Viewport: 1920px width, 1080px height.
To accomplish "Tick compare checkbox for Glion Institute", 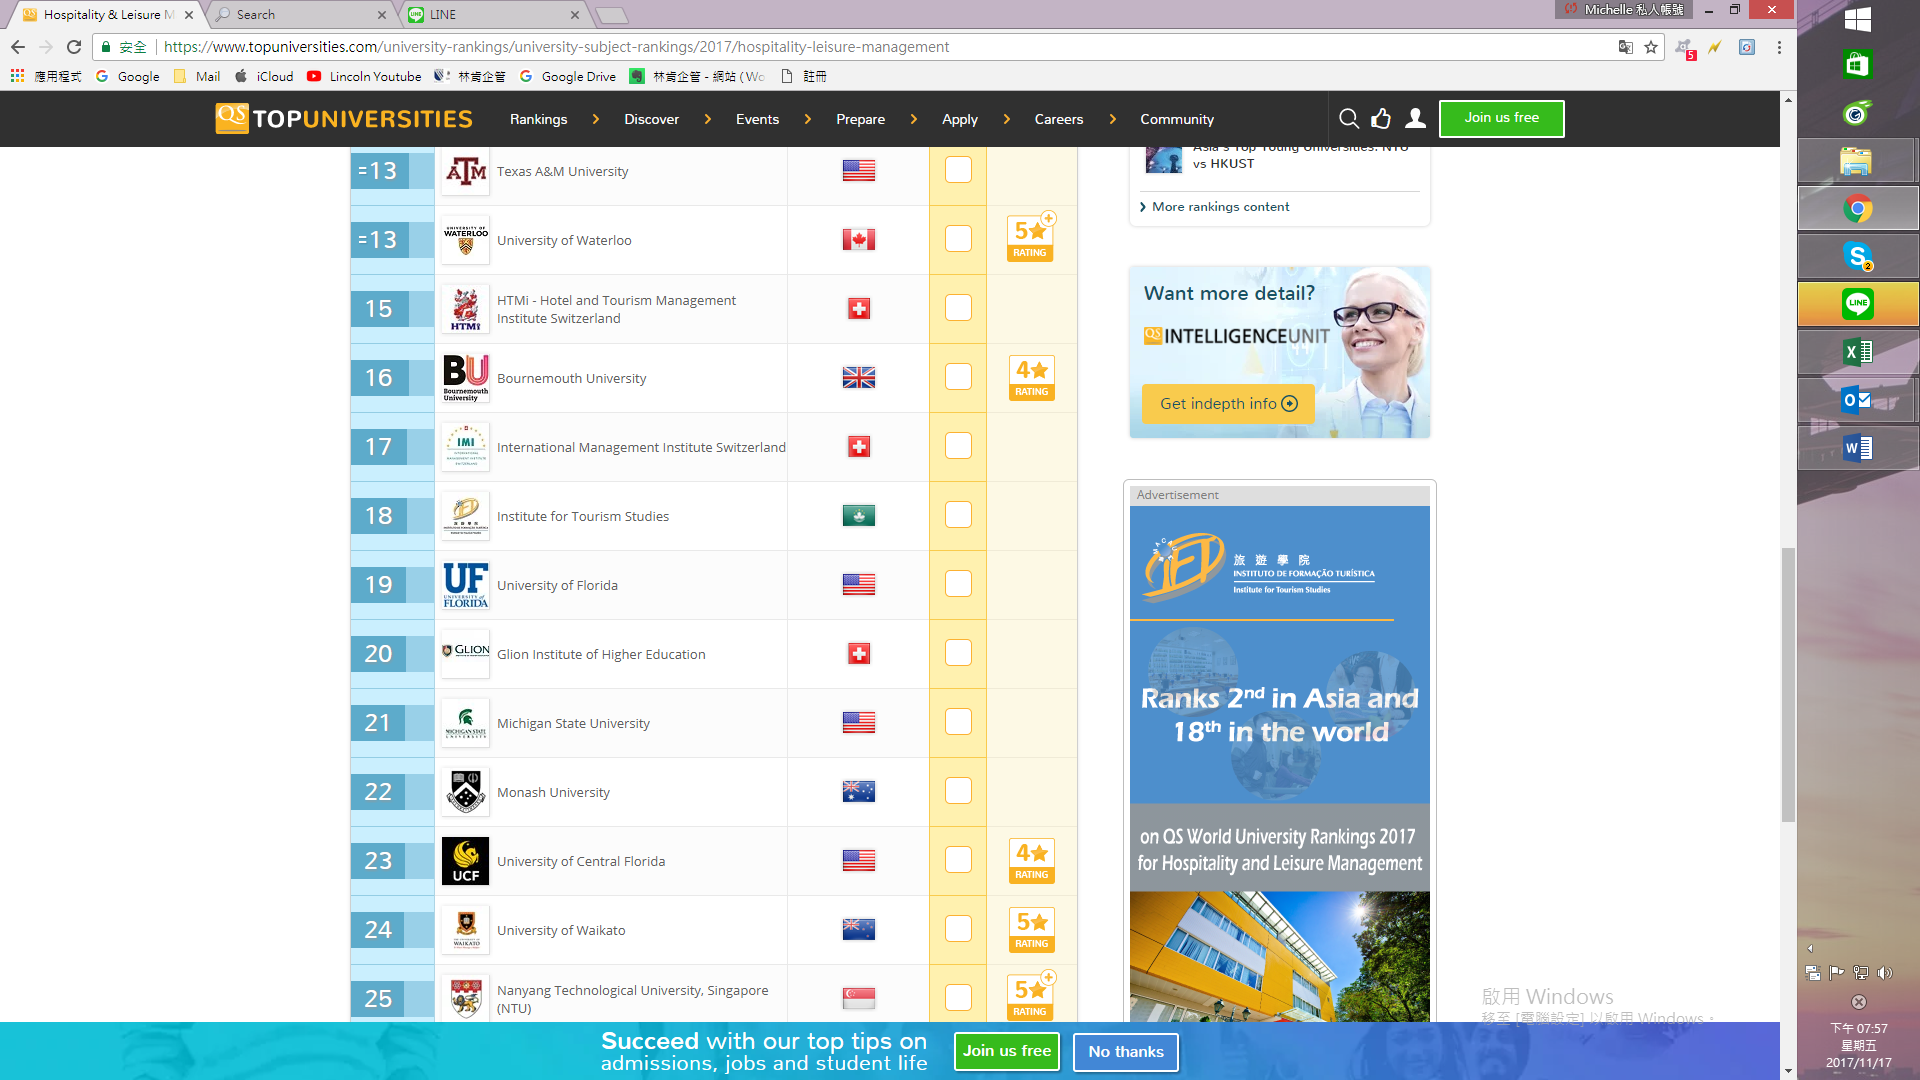I will [958, 653].
